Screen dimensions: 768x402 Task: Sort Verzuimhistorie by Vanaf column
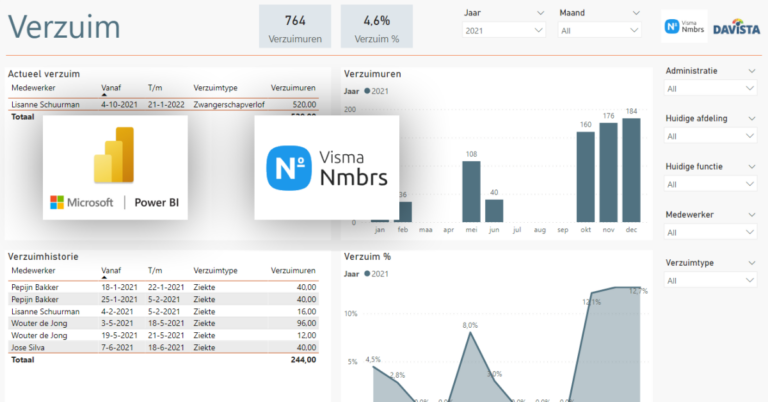(111, 271)
